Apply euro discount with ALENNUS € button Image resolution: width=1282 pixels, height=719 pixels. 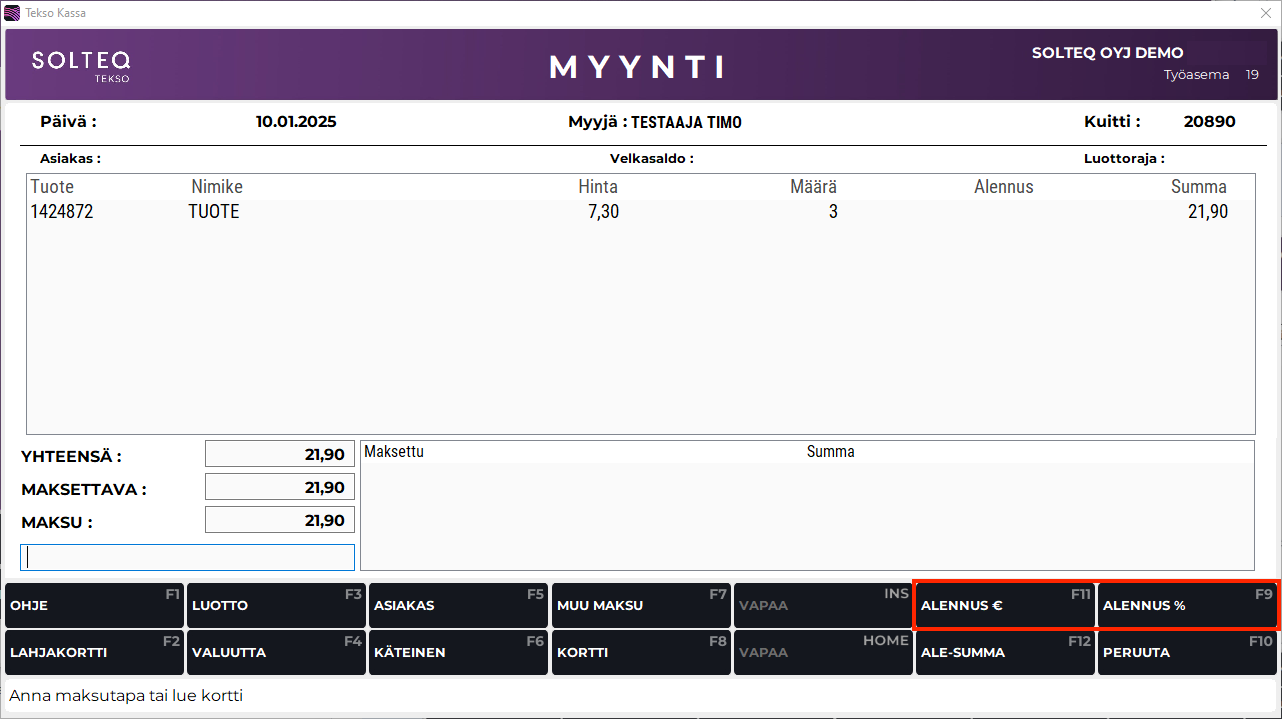click(1004, 605)
